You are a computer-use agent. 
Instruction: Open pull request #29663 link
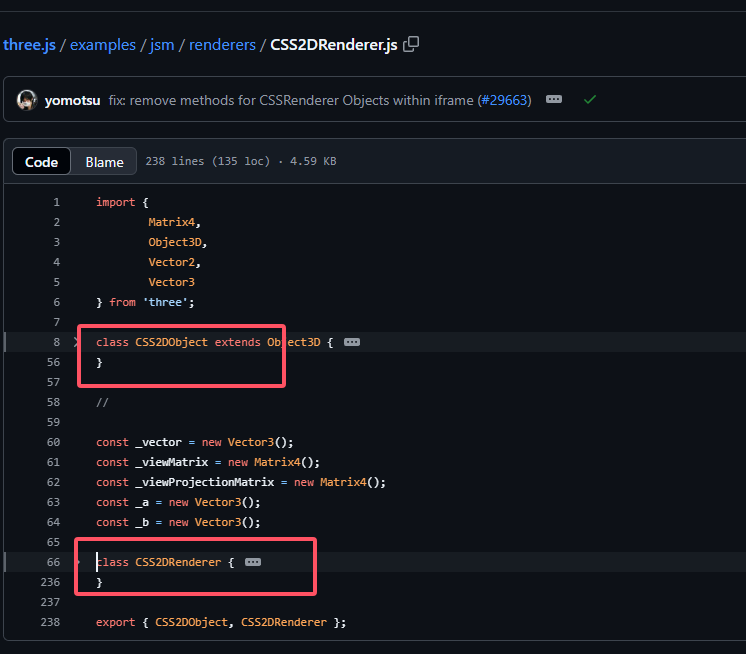coord(503,100)
